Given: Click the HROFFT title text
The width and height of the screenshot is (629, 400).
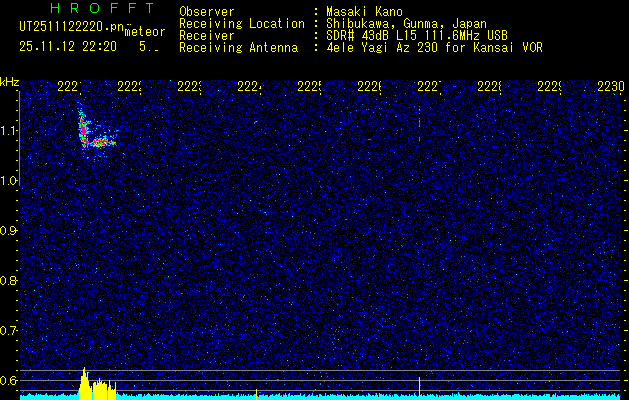Looking at the screenshot, I should [x=103, y=8].
